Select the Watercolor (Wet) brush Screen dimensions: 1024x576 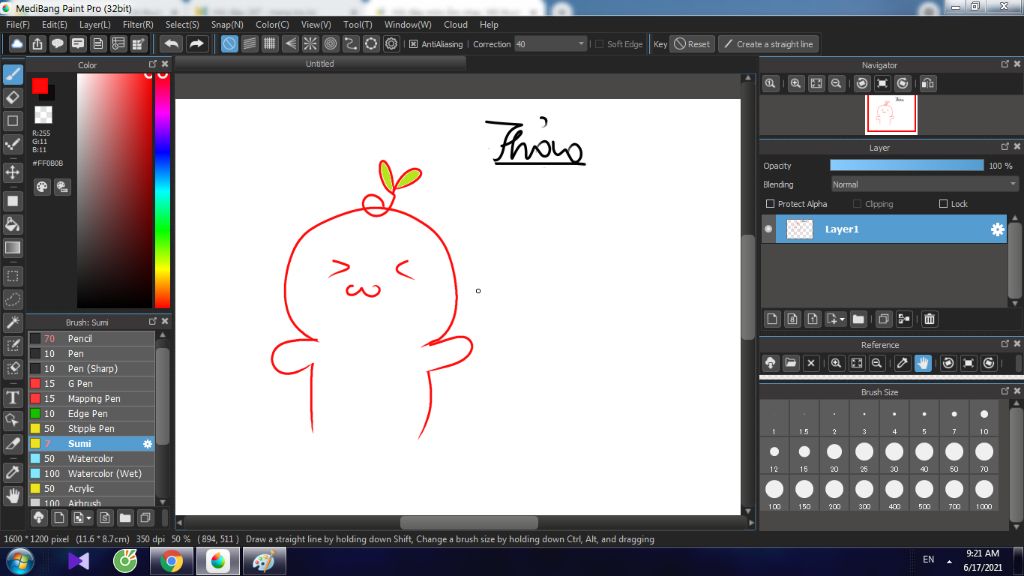(92, 473)
